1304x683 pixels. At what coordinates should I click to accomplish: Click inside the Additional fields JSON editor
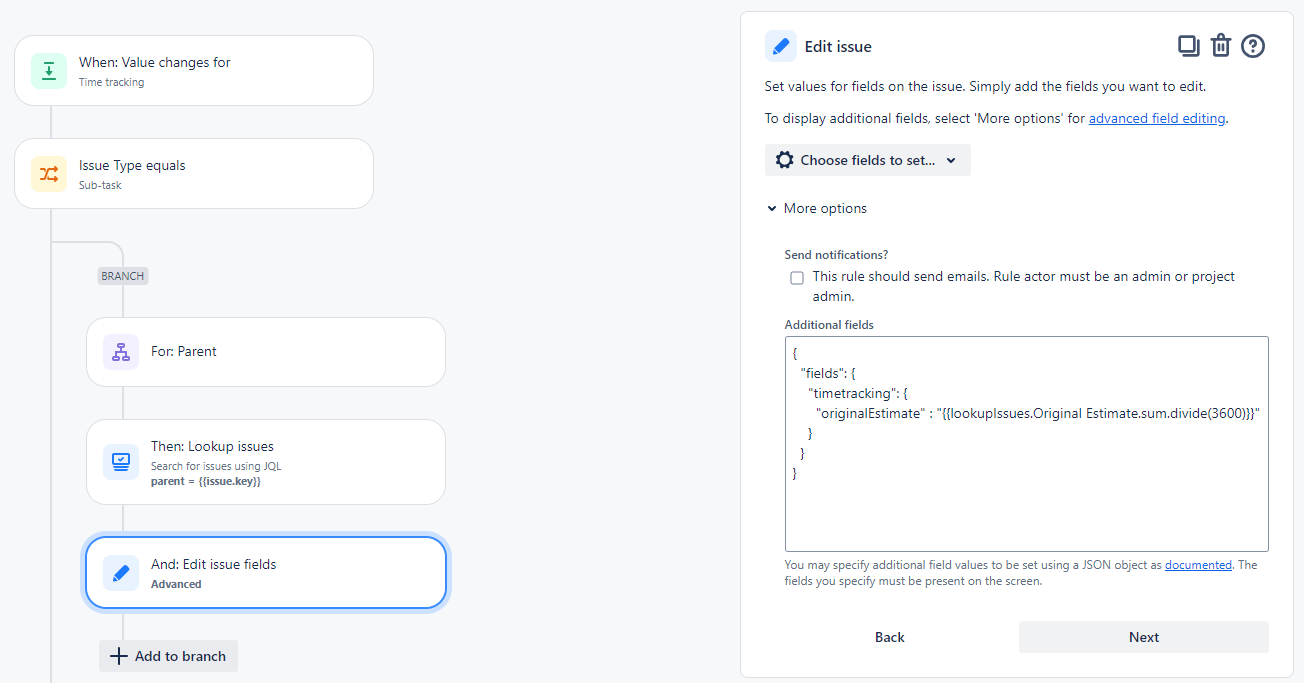click(x=1027, y=444)
